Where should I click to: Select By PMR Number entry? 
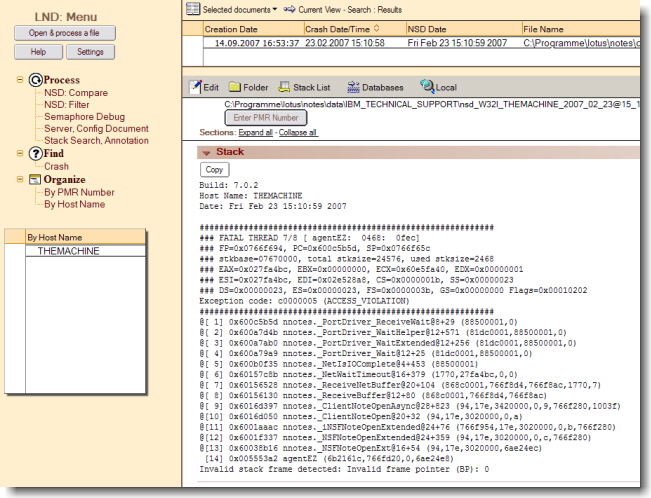79,193
